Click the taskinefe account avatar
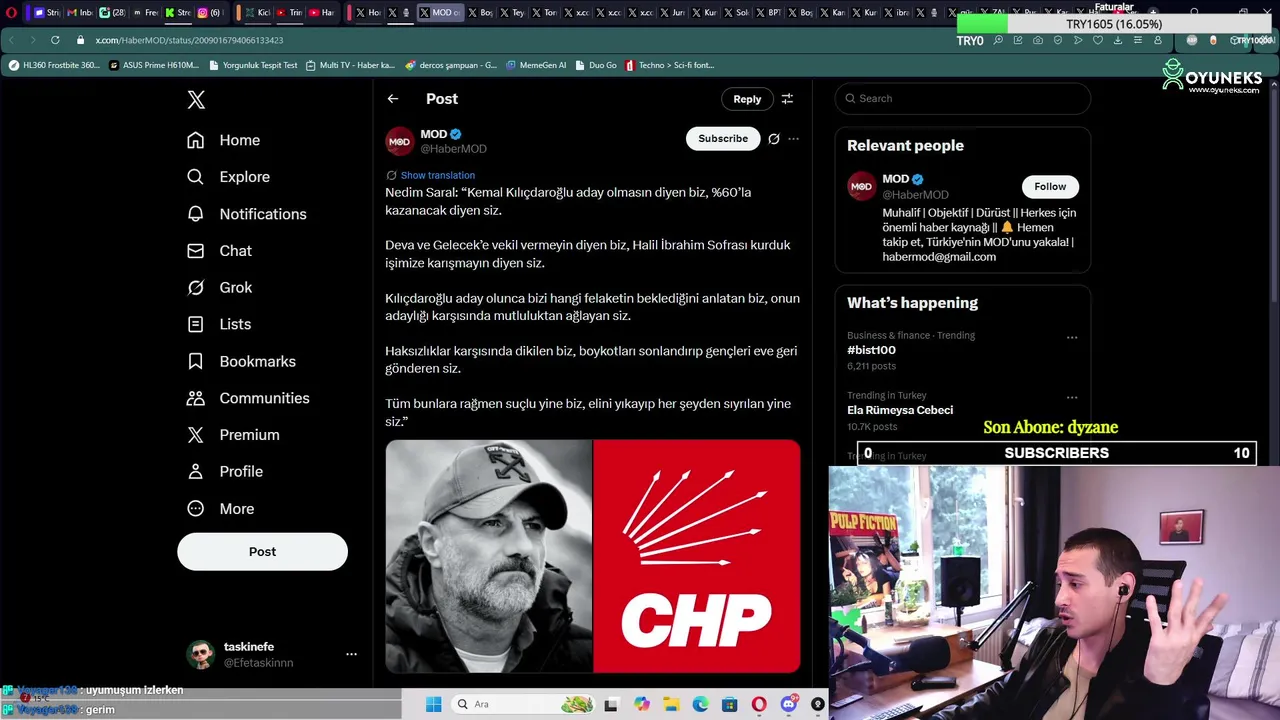The height and width of the screenshot is (720, 1280). 201,655
